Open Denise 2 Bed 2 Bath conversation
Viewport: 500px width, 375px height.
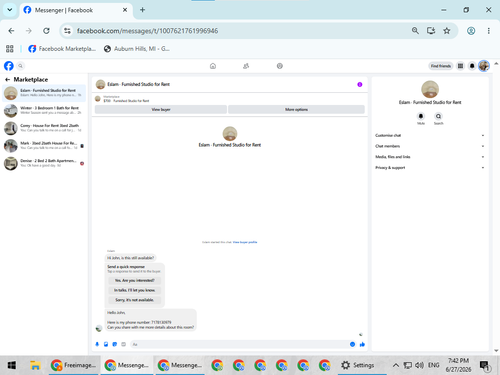point(44,163)
